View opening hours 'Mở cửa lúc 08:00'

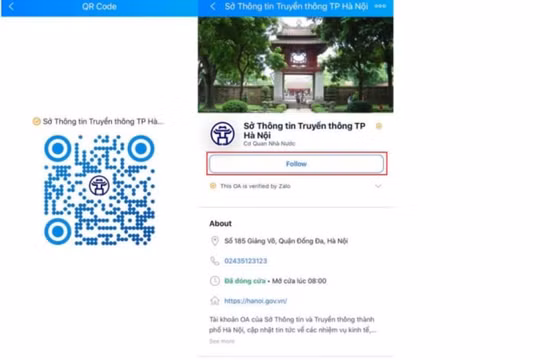(x=299, y=281)
